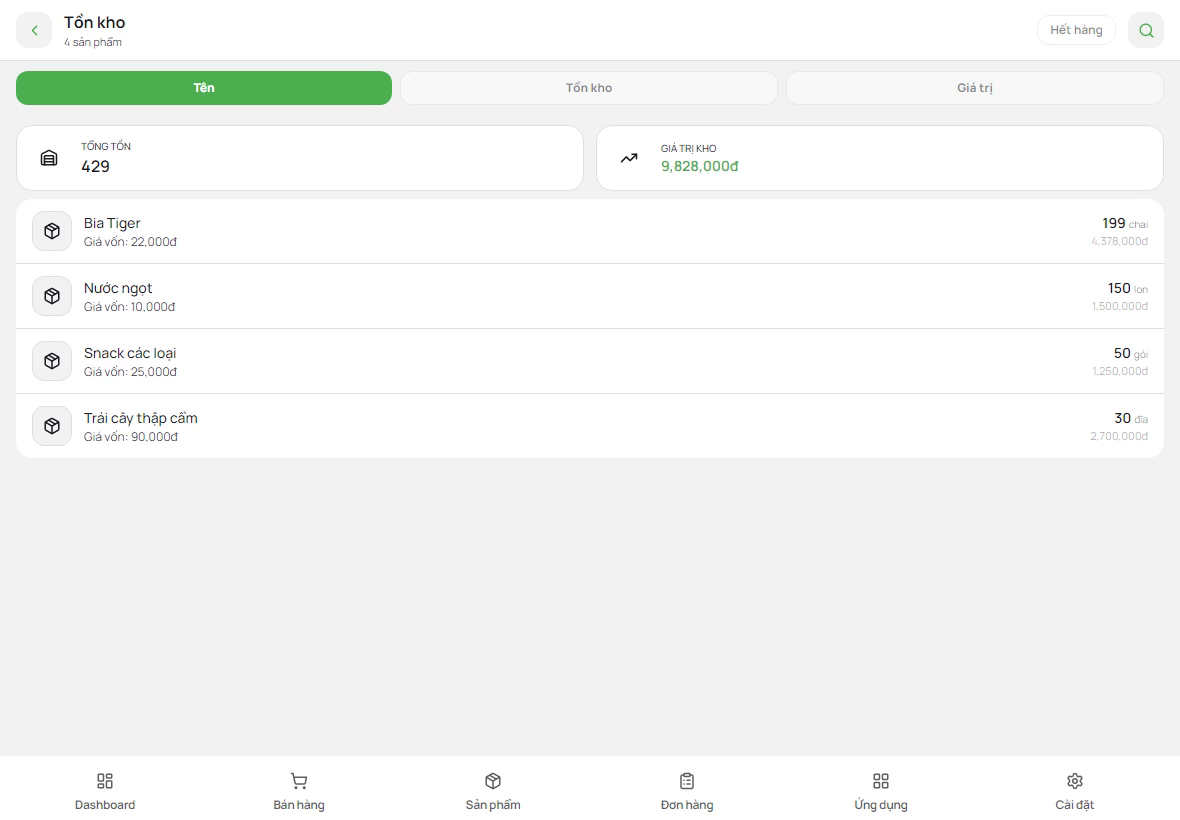Click the 4,378,000đ stock value
The height and width of the screenshot is (820, 1180).
(x=1120, y=241)
